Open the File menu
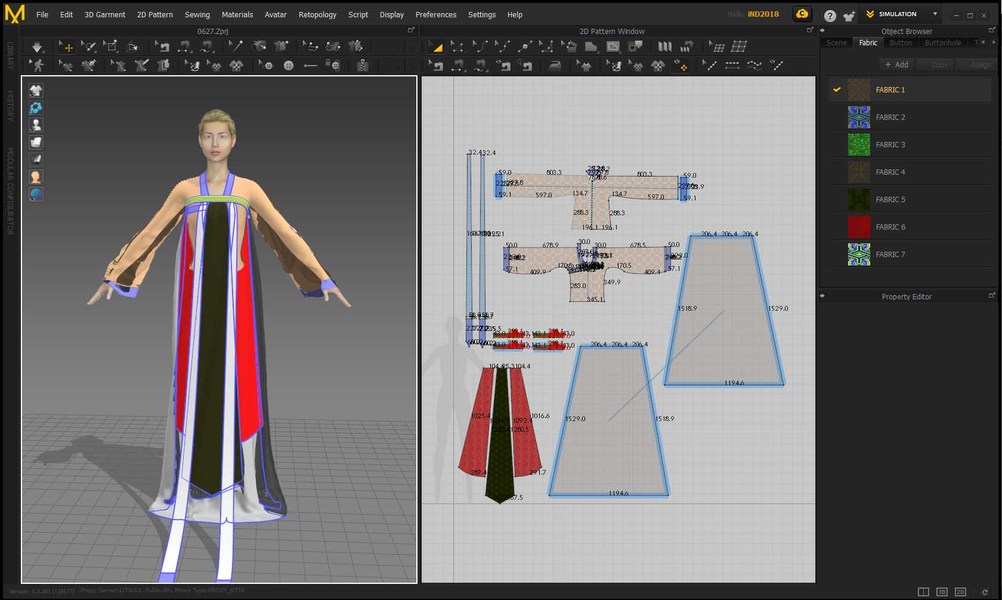Image resolution: width=1002 pixels, height=600 pixels. click(x=42, y=15)
